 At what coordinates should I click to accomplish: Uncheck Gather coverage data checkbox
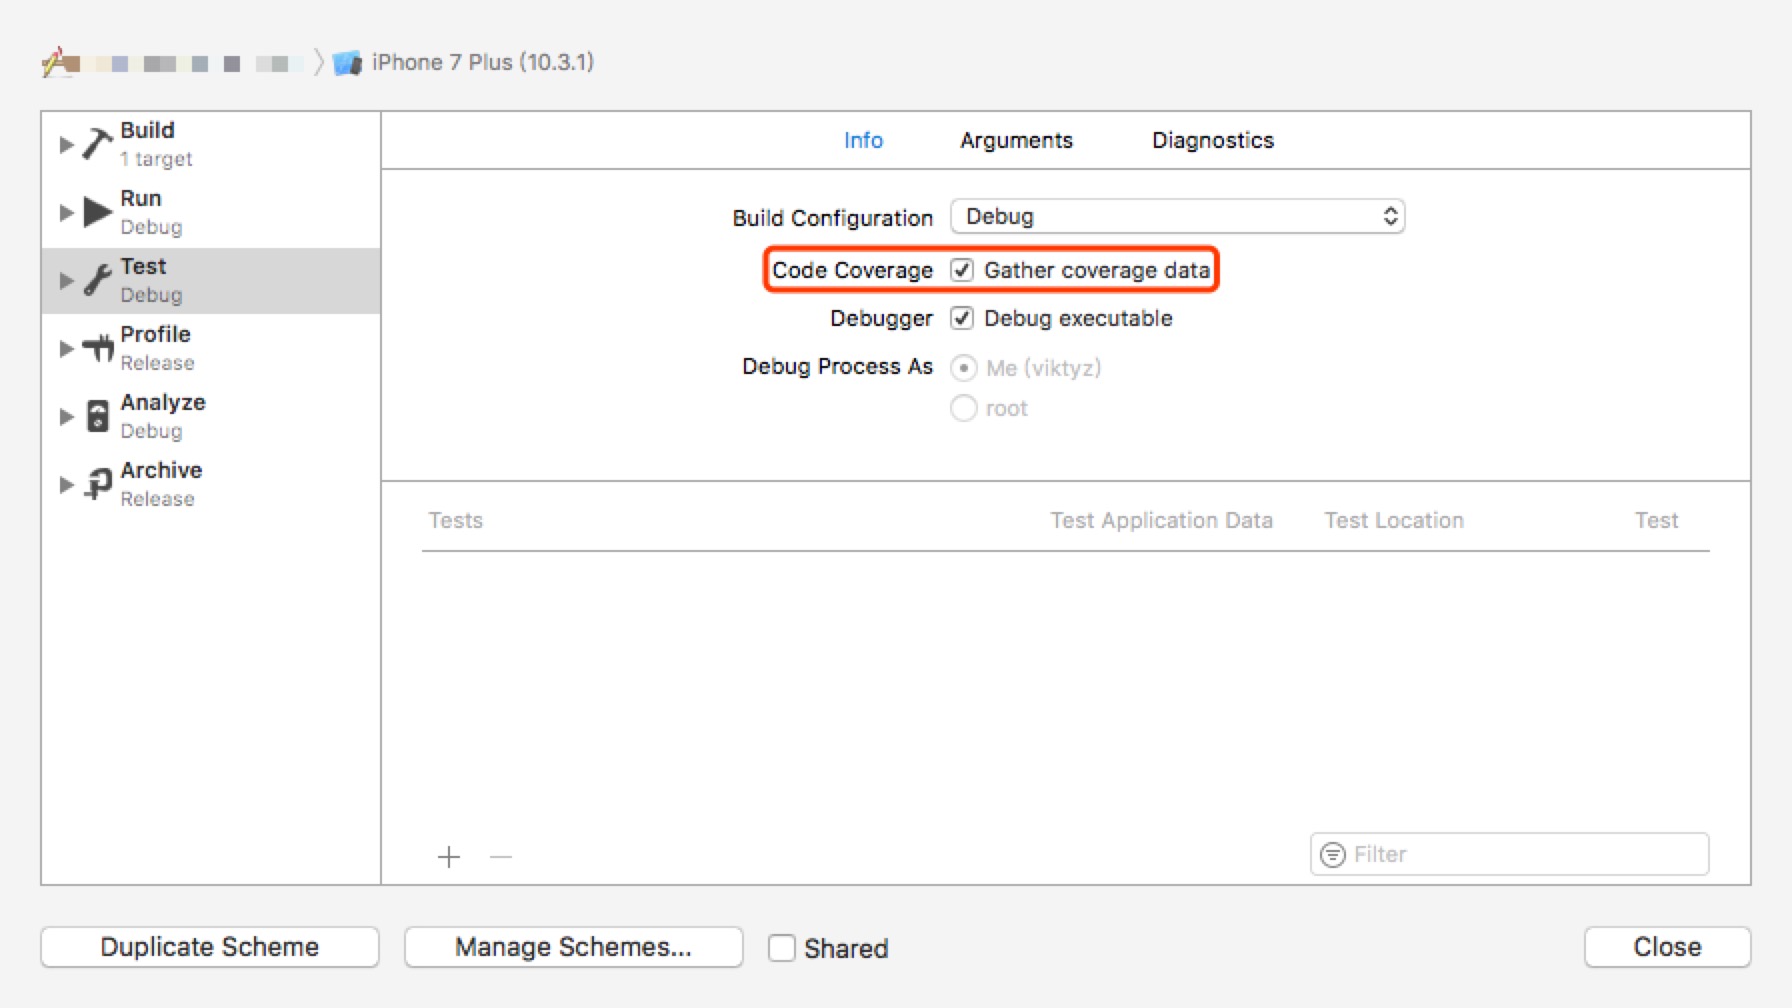962,270
